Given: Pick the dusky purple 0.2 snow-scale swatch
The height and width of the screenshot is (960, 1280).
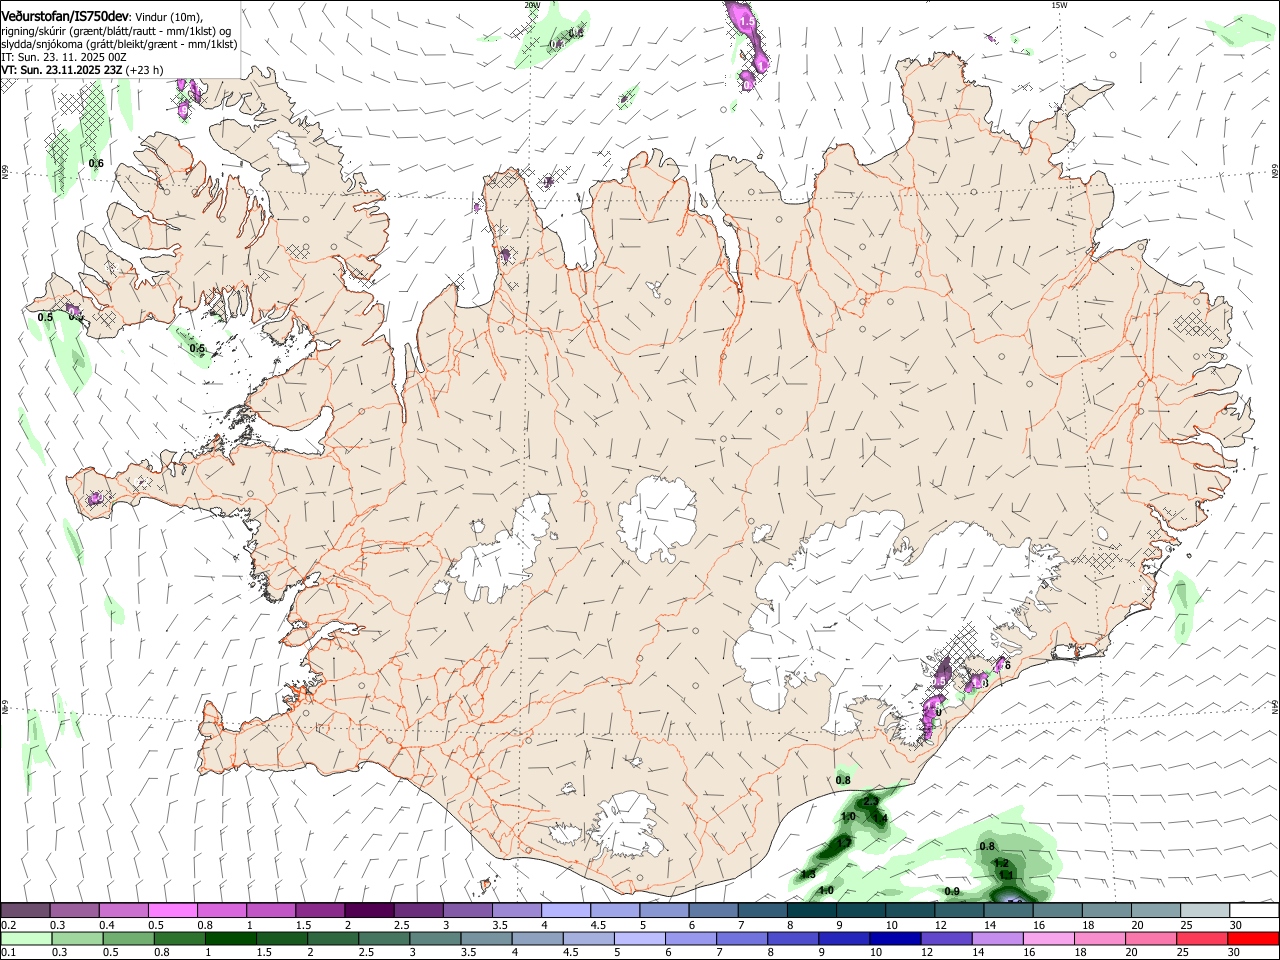Looking at the screenshot, I should pyautogui.click(x=25, y=910).
